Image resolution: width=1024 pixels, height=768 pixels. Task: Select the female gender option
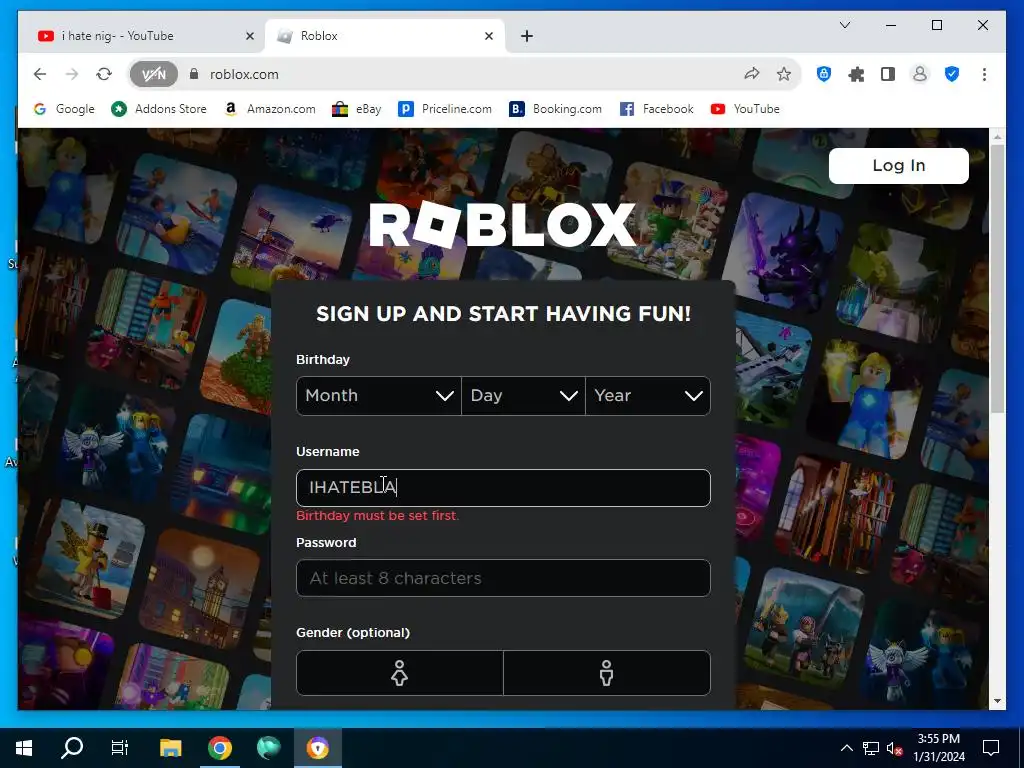[x=400, y=673]
